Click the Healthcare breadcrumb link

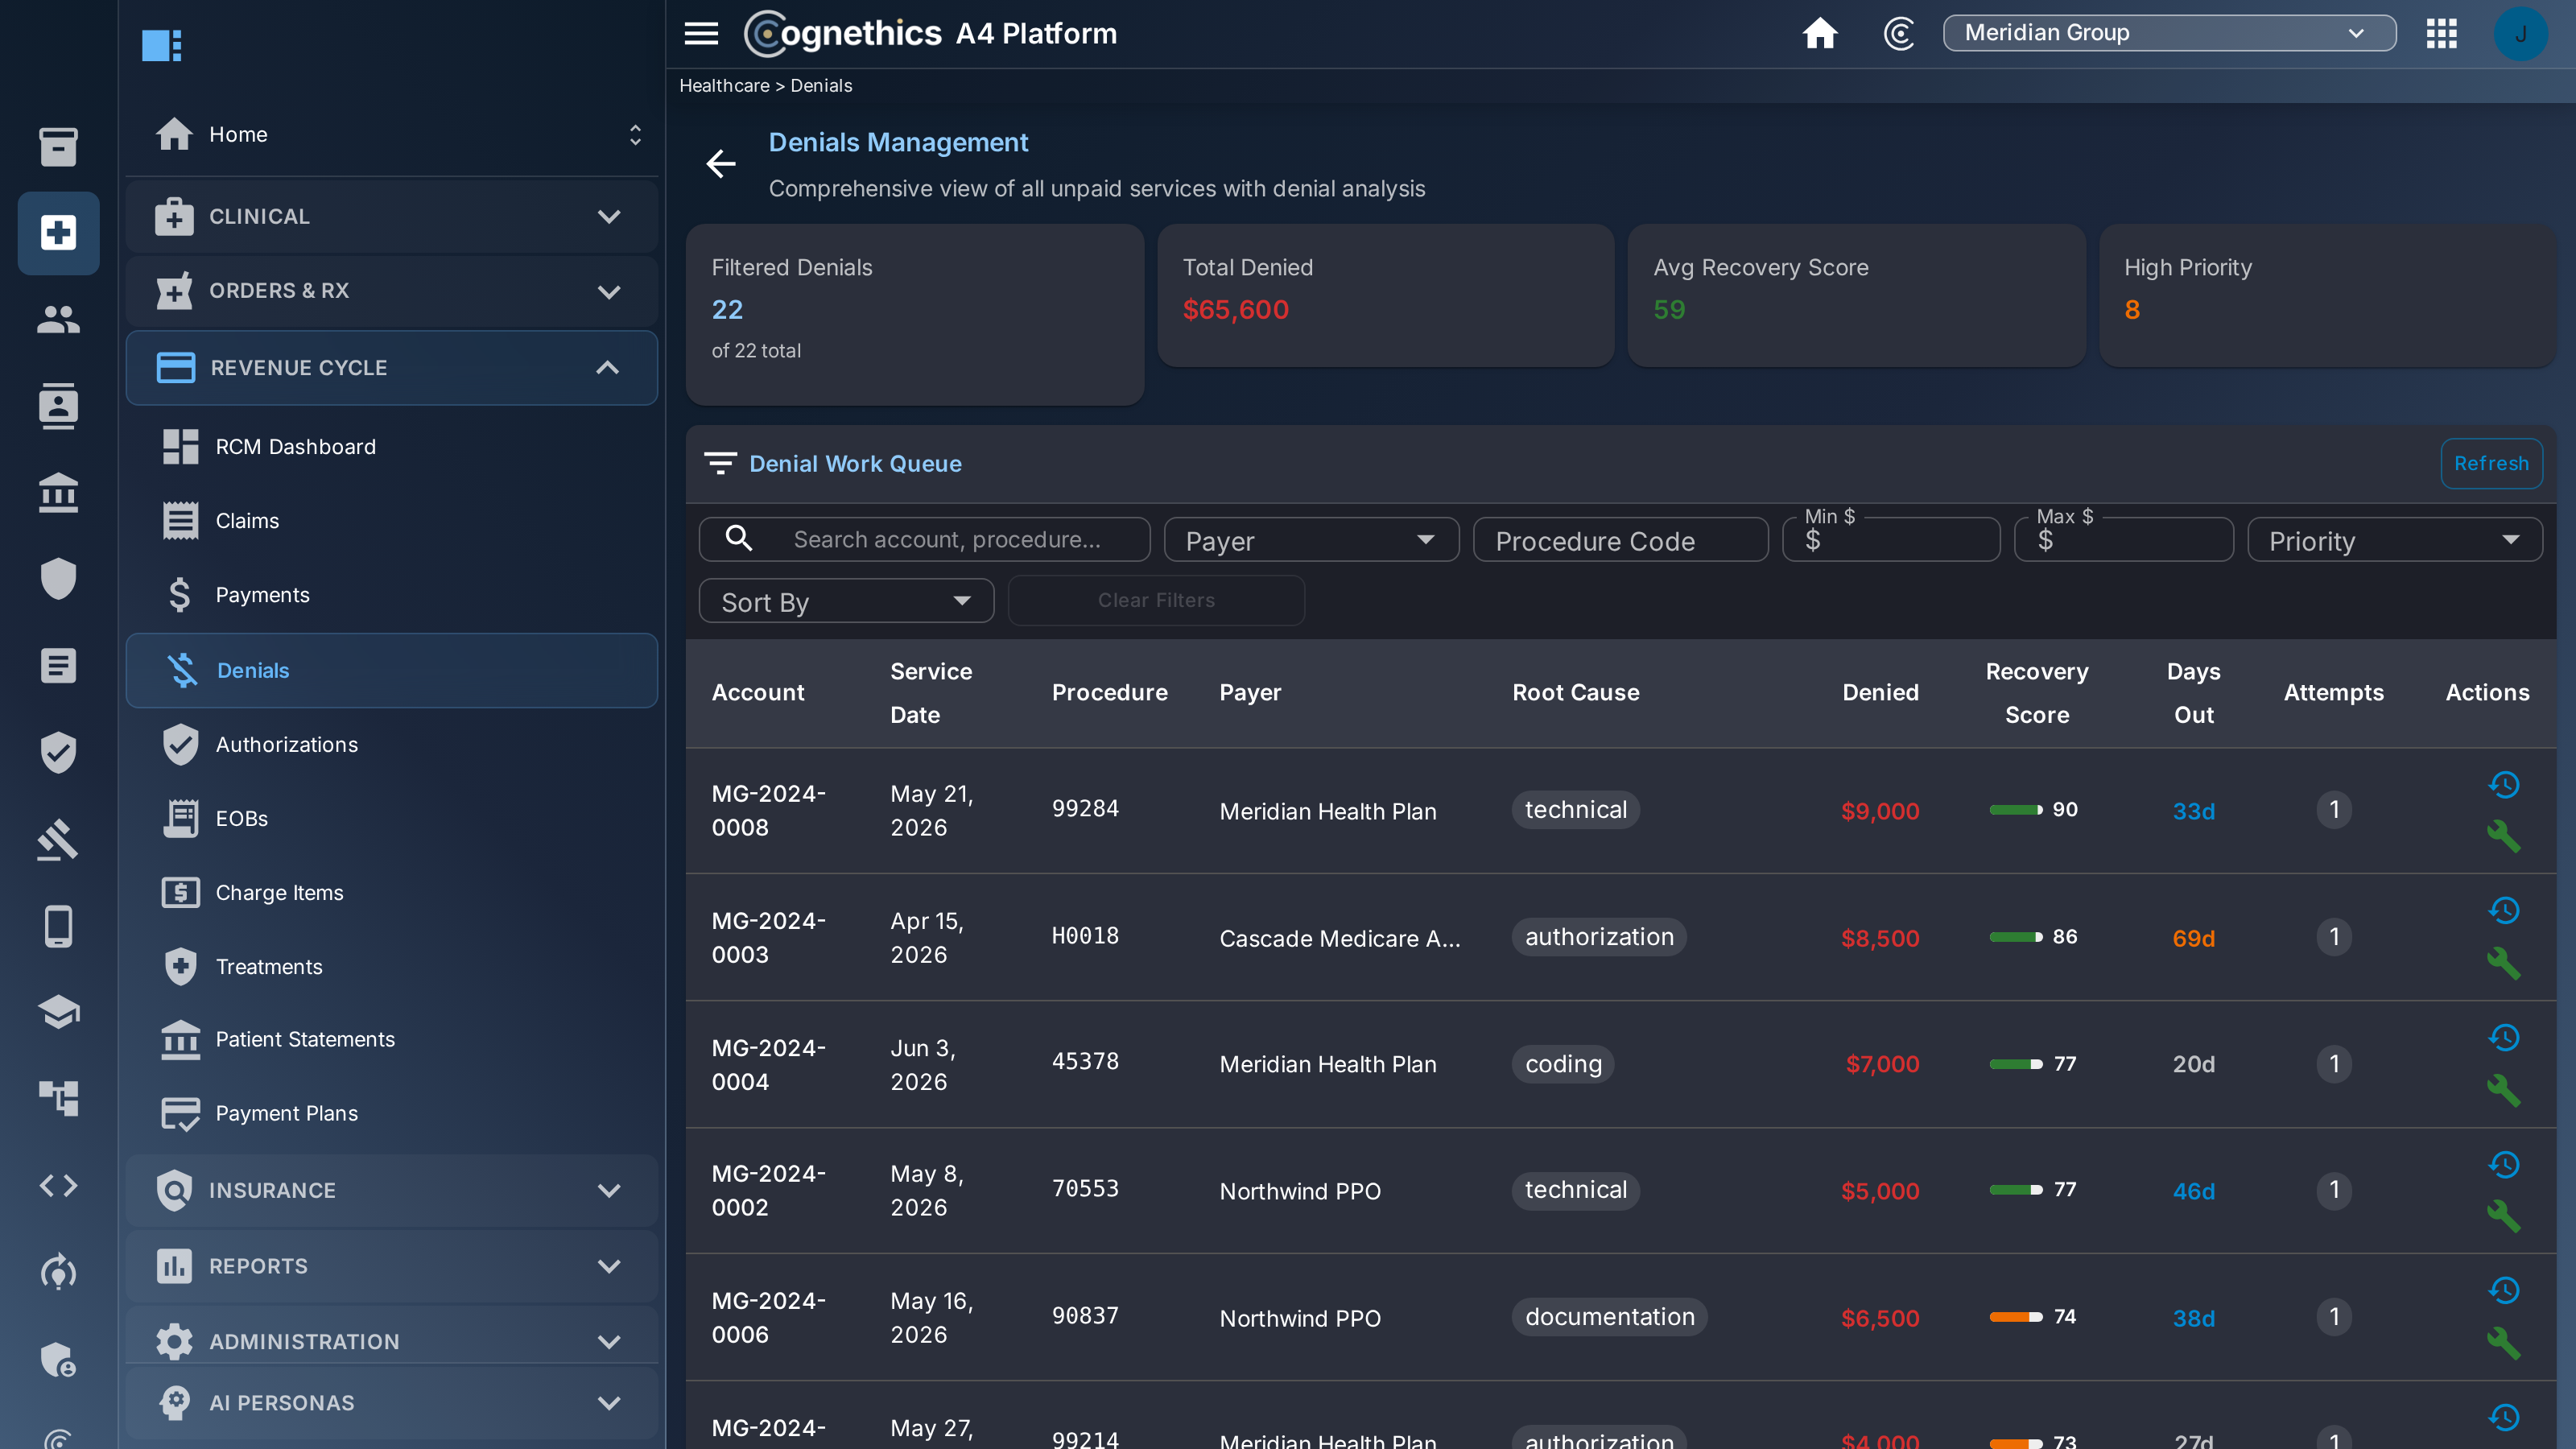(x=724, y=85)
